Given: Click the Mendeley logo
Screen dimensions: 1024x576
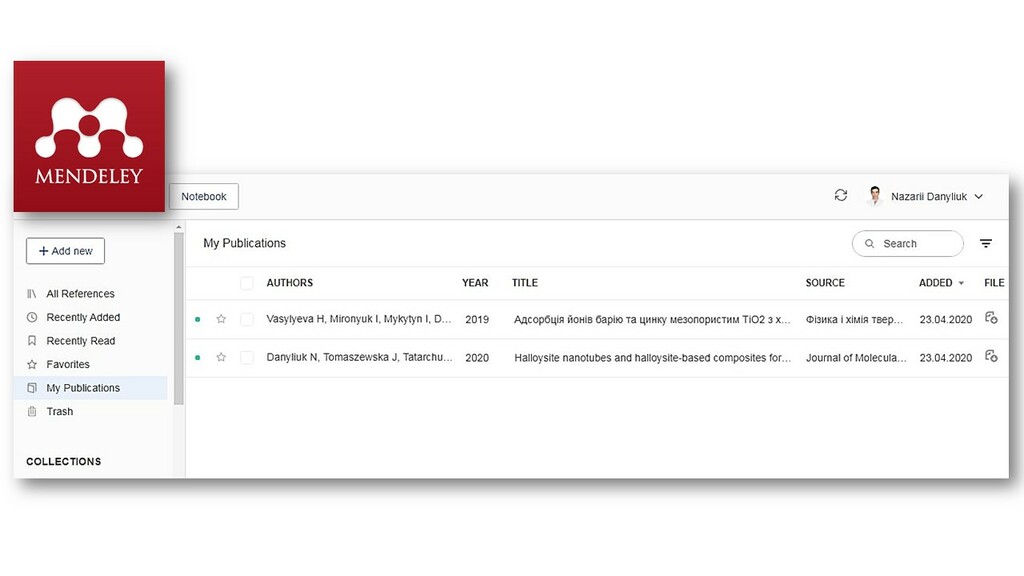Looking at the screenshot, I should pyautogui.click(x=89, y=136).
